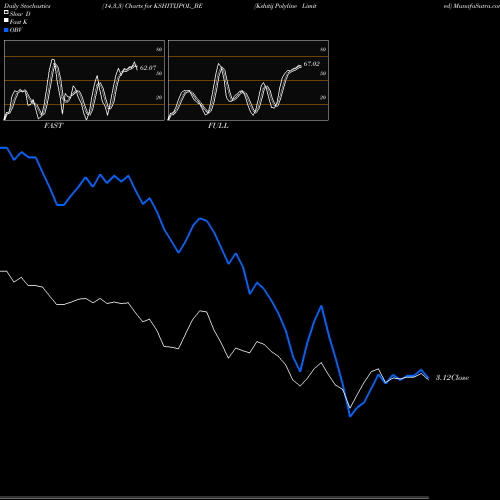This screenshot has height=500, width=500.
Task: Click the '3.12Close' price label
Action: point(452,377)
